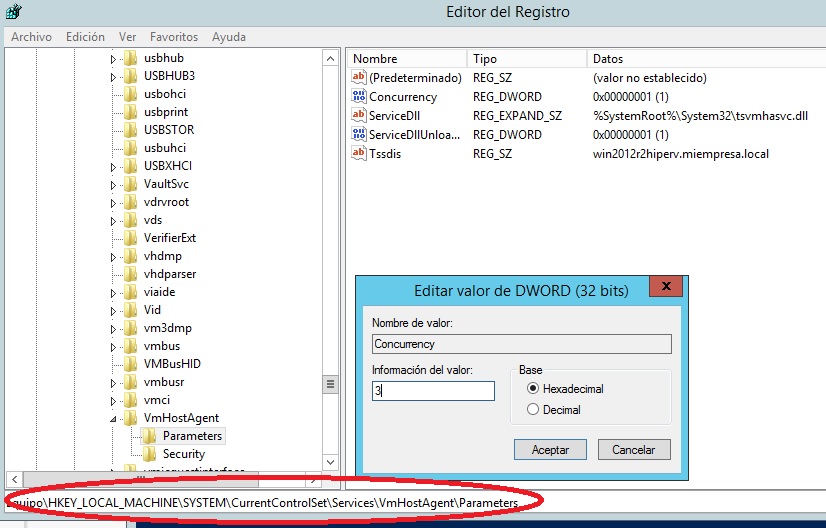Expand the usbhub tree node
826x528 pixels.
click(113, 58)
